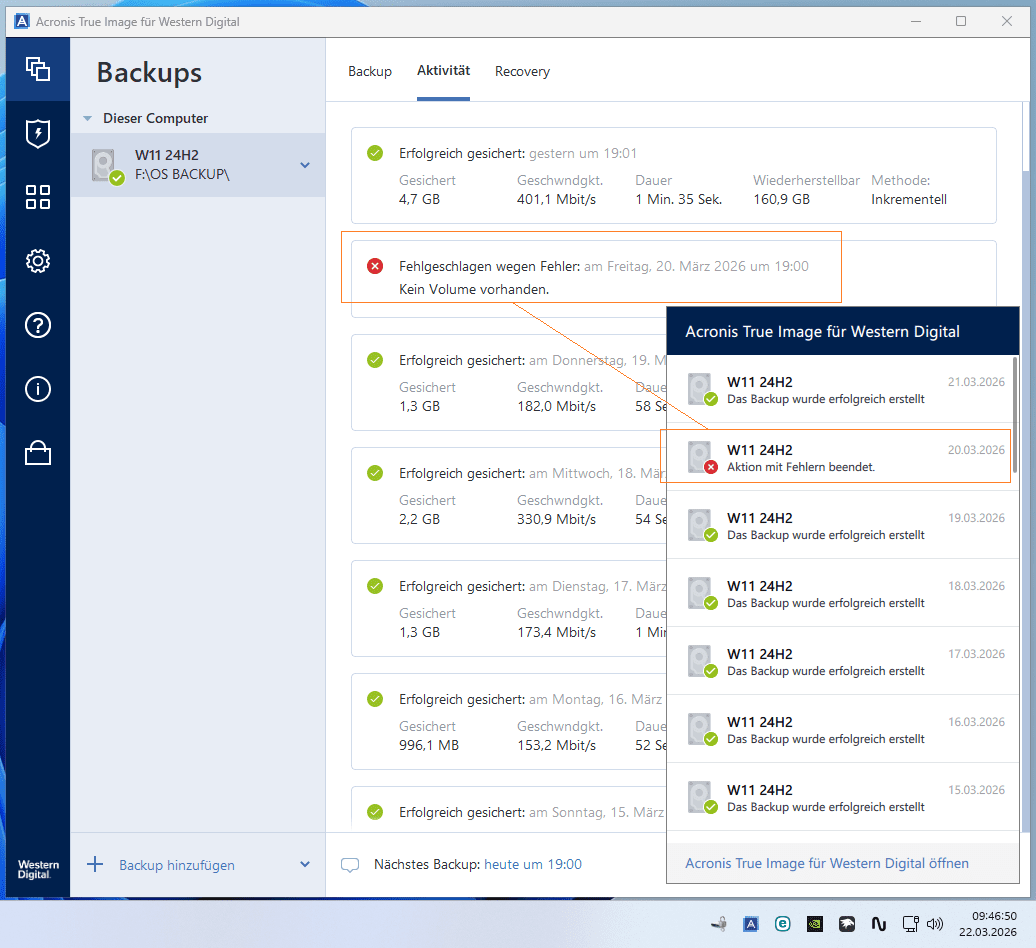Click green check icon for Montag backup
The image size is (1036, 948).
(375, 699)
